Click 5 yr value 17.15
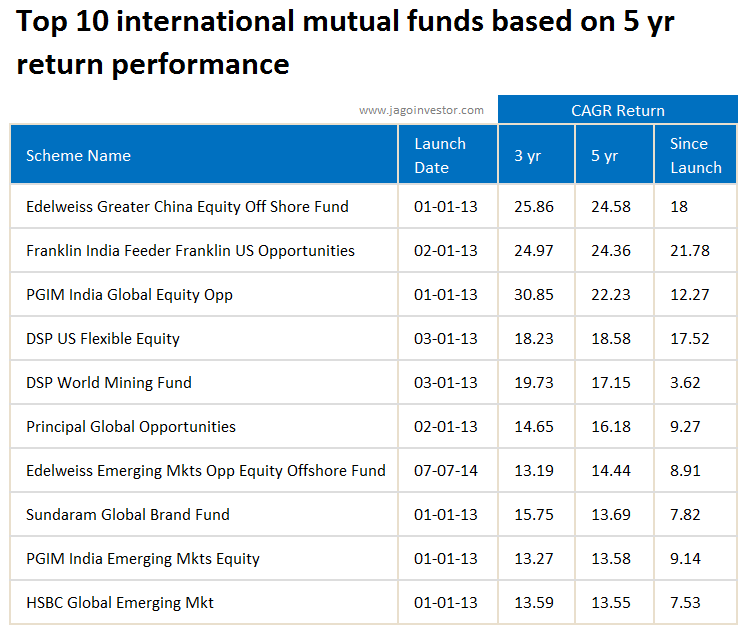Viewport: 745px width, 632px height. tap(611, 383)
